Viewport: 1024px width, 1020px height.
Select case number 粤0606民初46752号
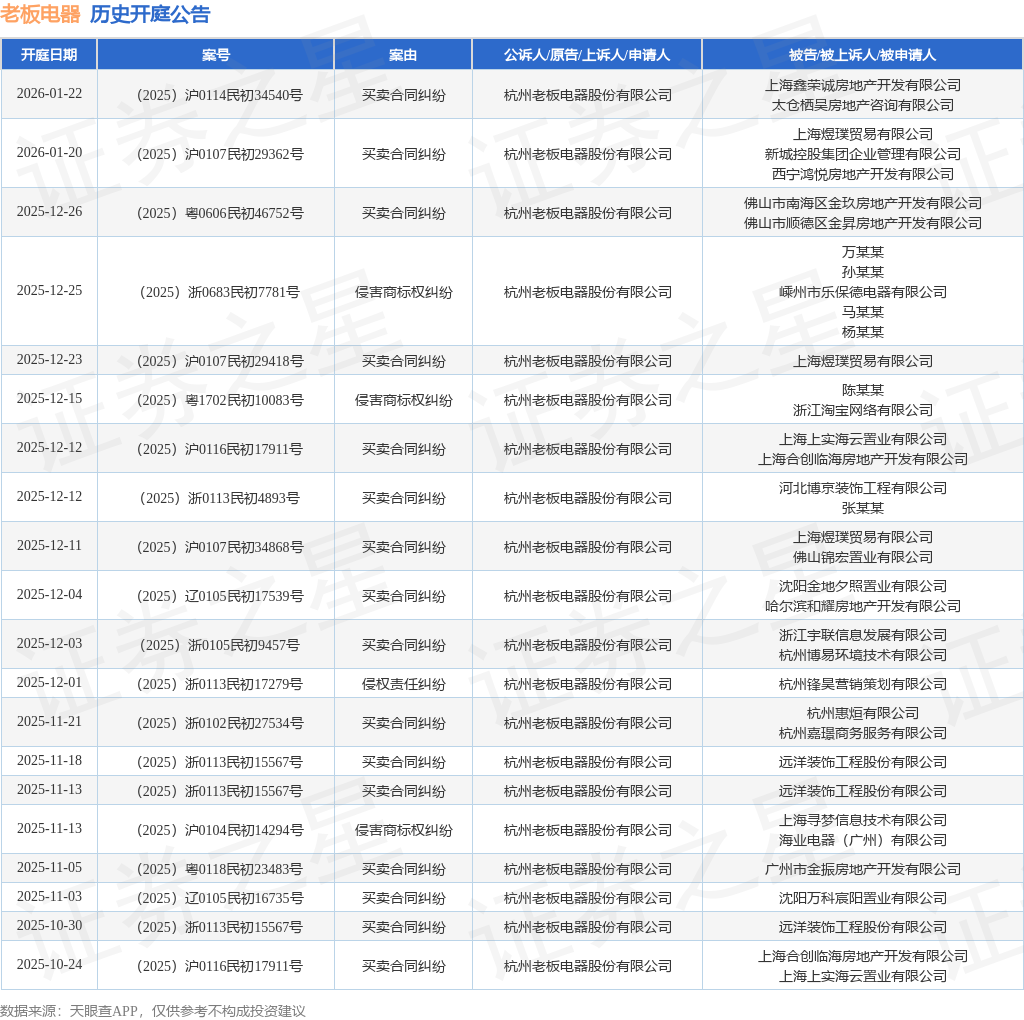(x=219, y=213)
